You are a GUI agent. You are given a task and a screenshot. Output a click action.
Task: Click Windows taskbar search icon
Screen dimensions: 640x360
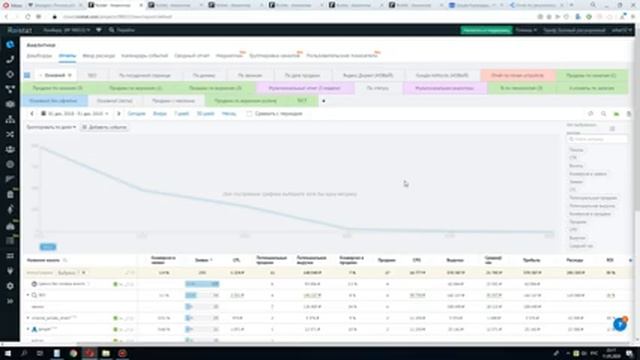click(x=24, y=353)
